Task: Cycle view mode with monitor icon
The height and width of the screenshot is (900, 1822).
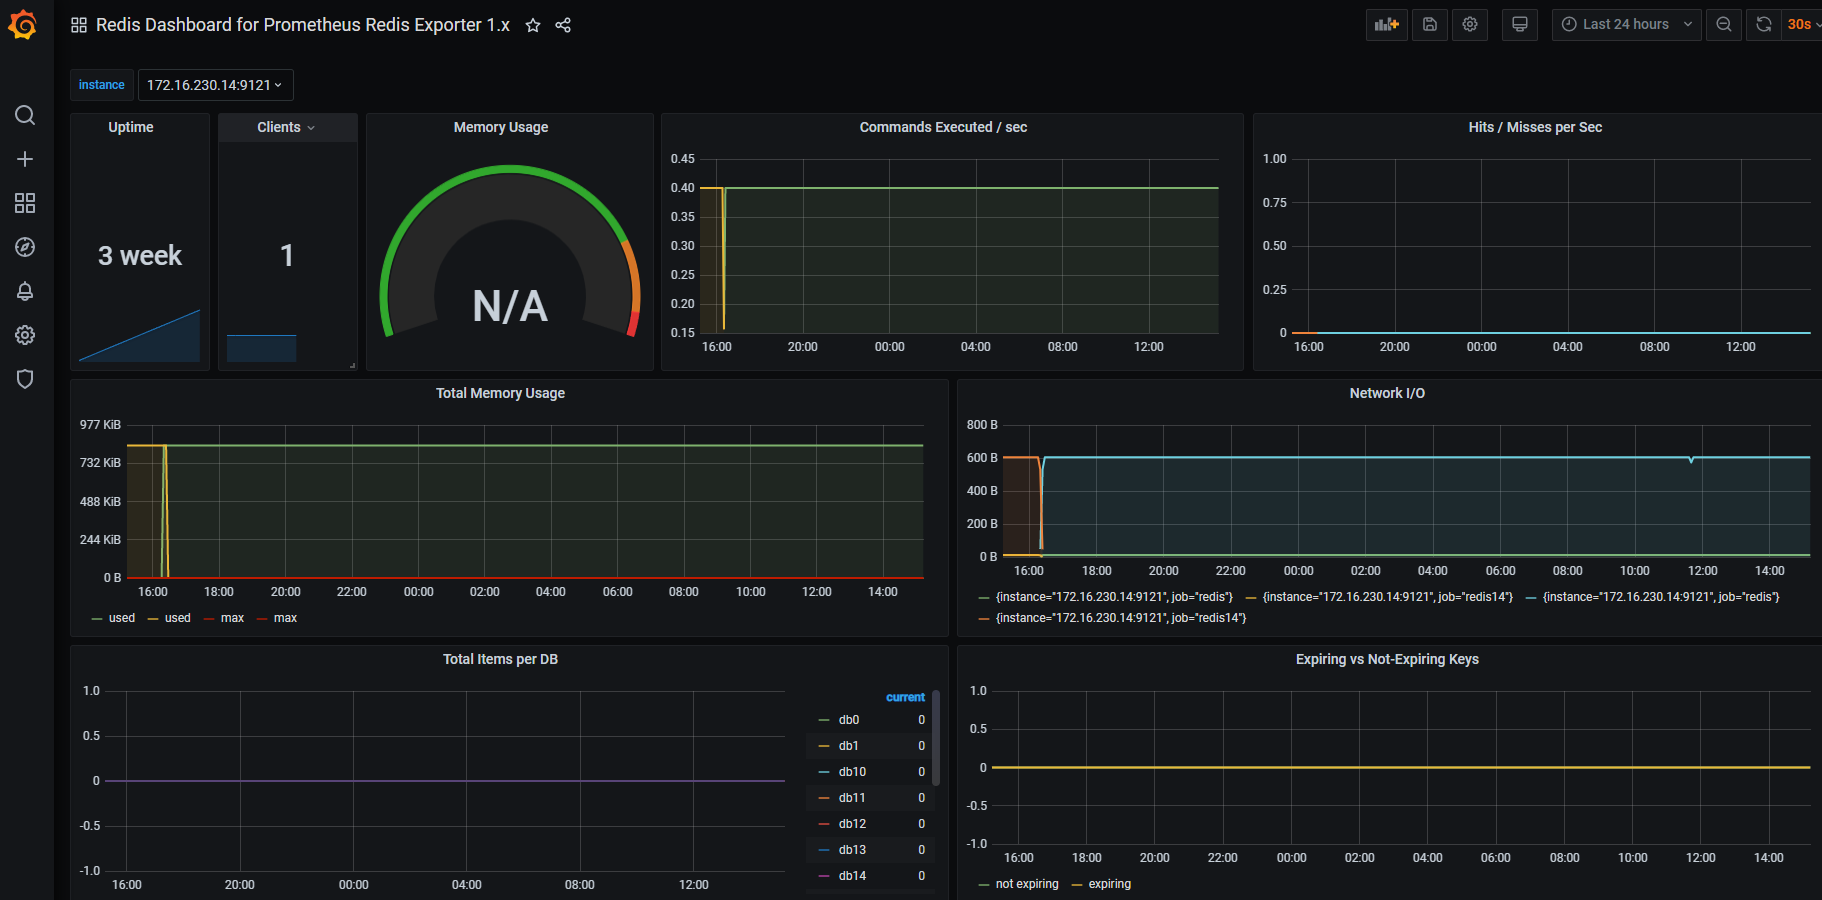Action: point(1520,25)
